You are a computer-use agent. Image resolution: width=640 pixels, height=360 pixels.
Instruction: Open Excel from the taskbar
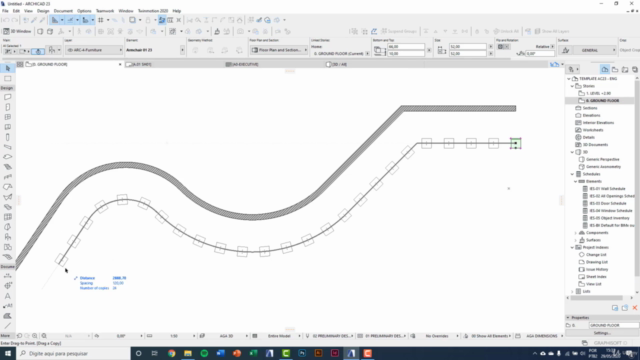(x=253, y=353)
